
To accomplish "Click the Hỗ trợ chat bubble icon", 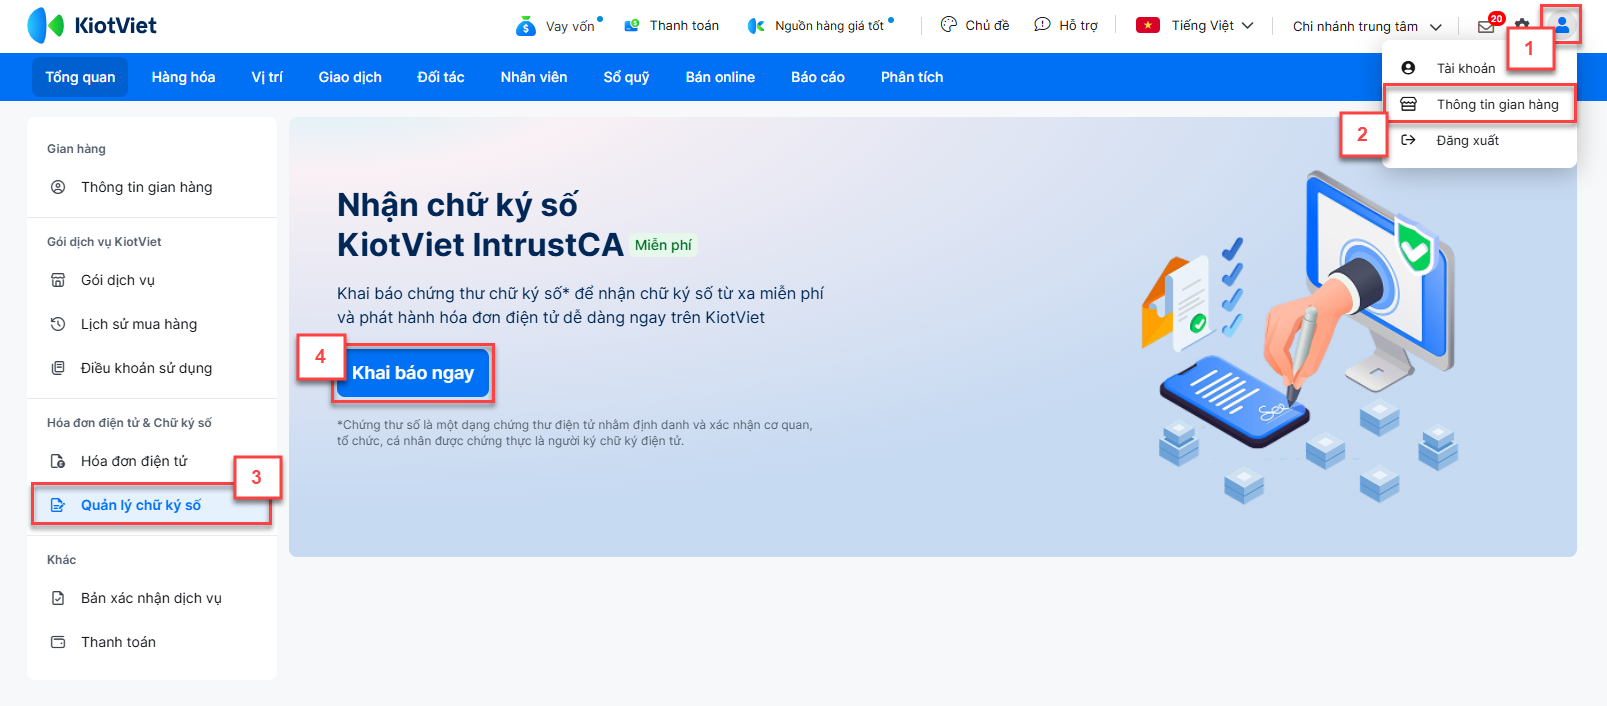I will point(1042,24).
